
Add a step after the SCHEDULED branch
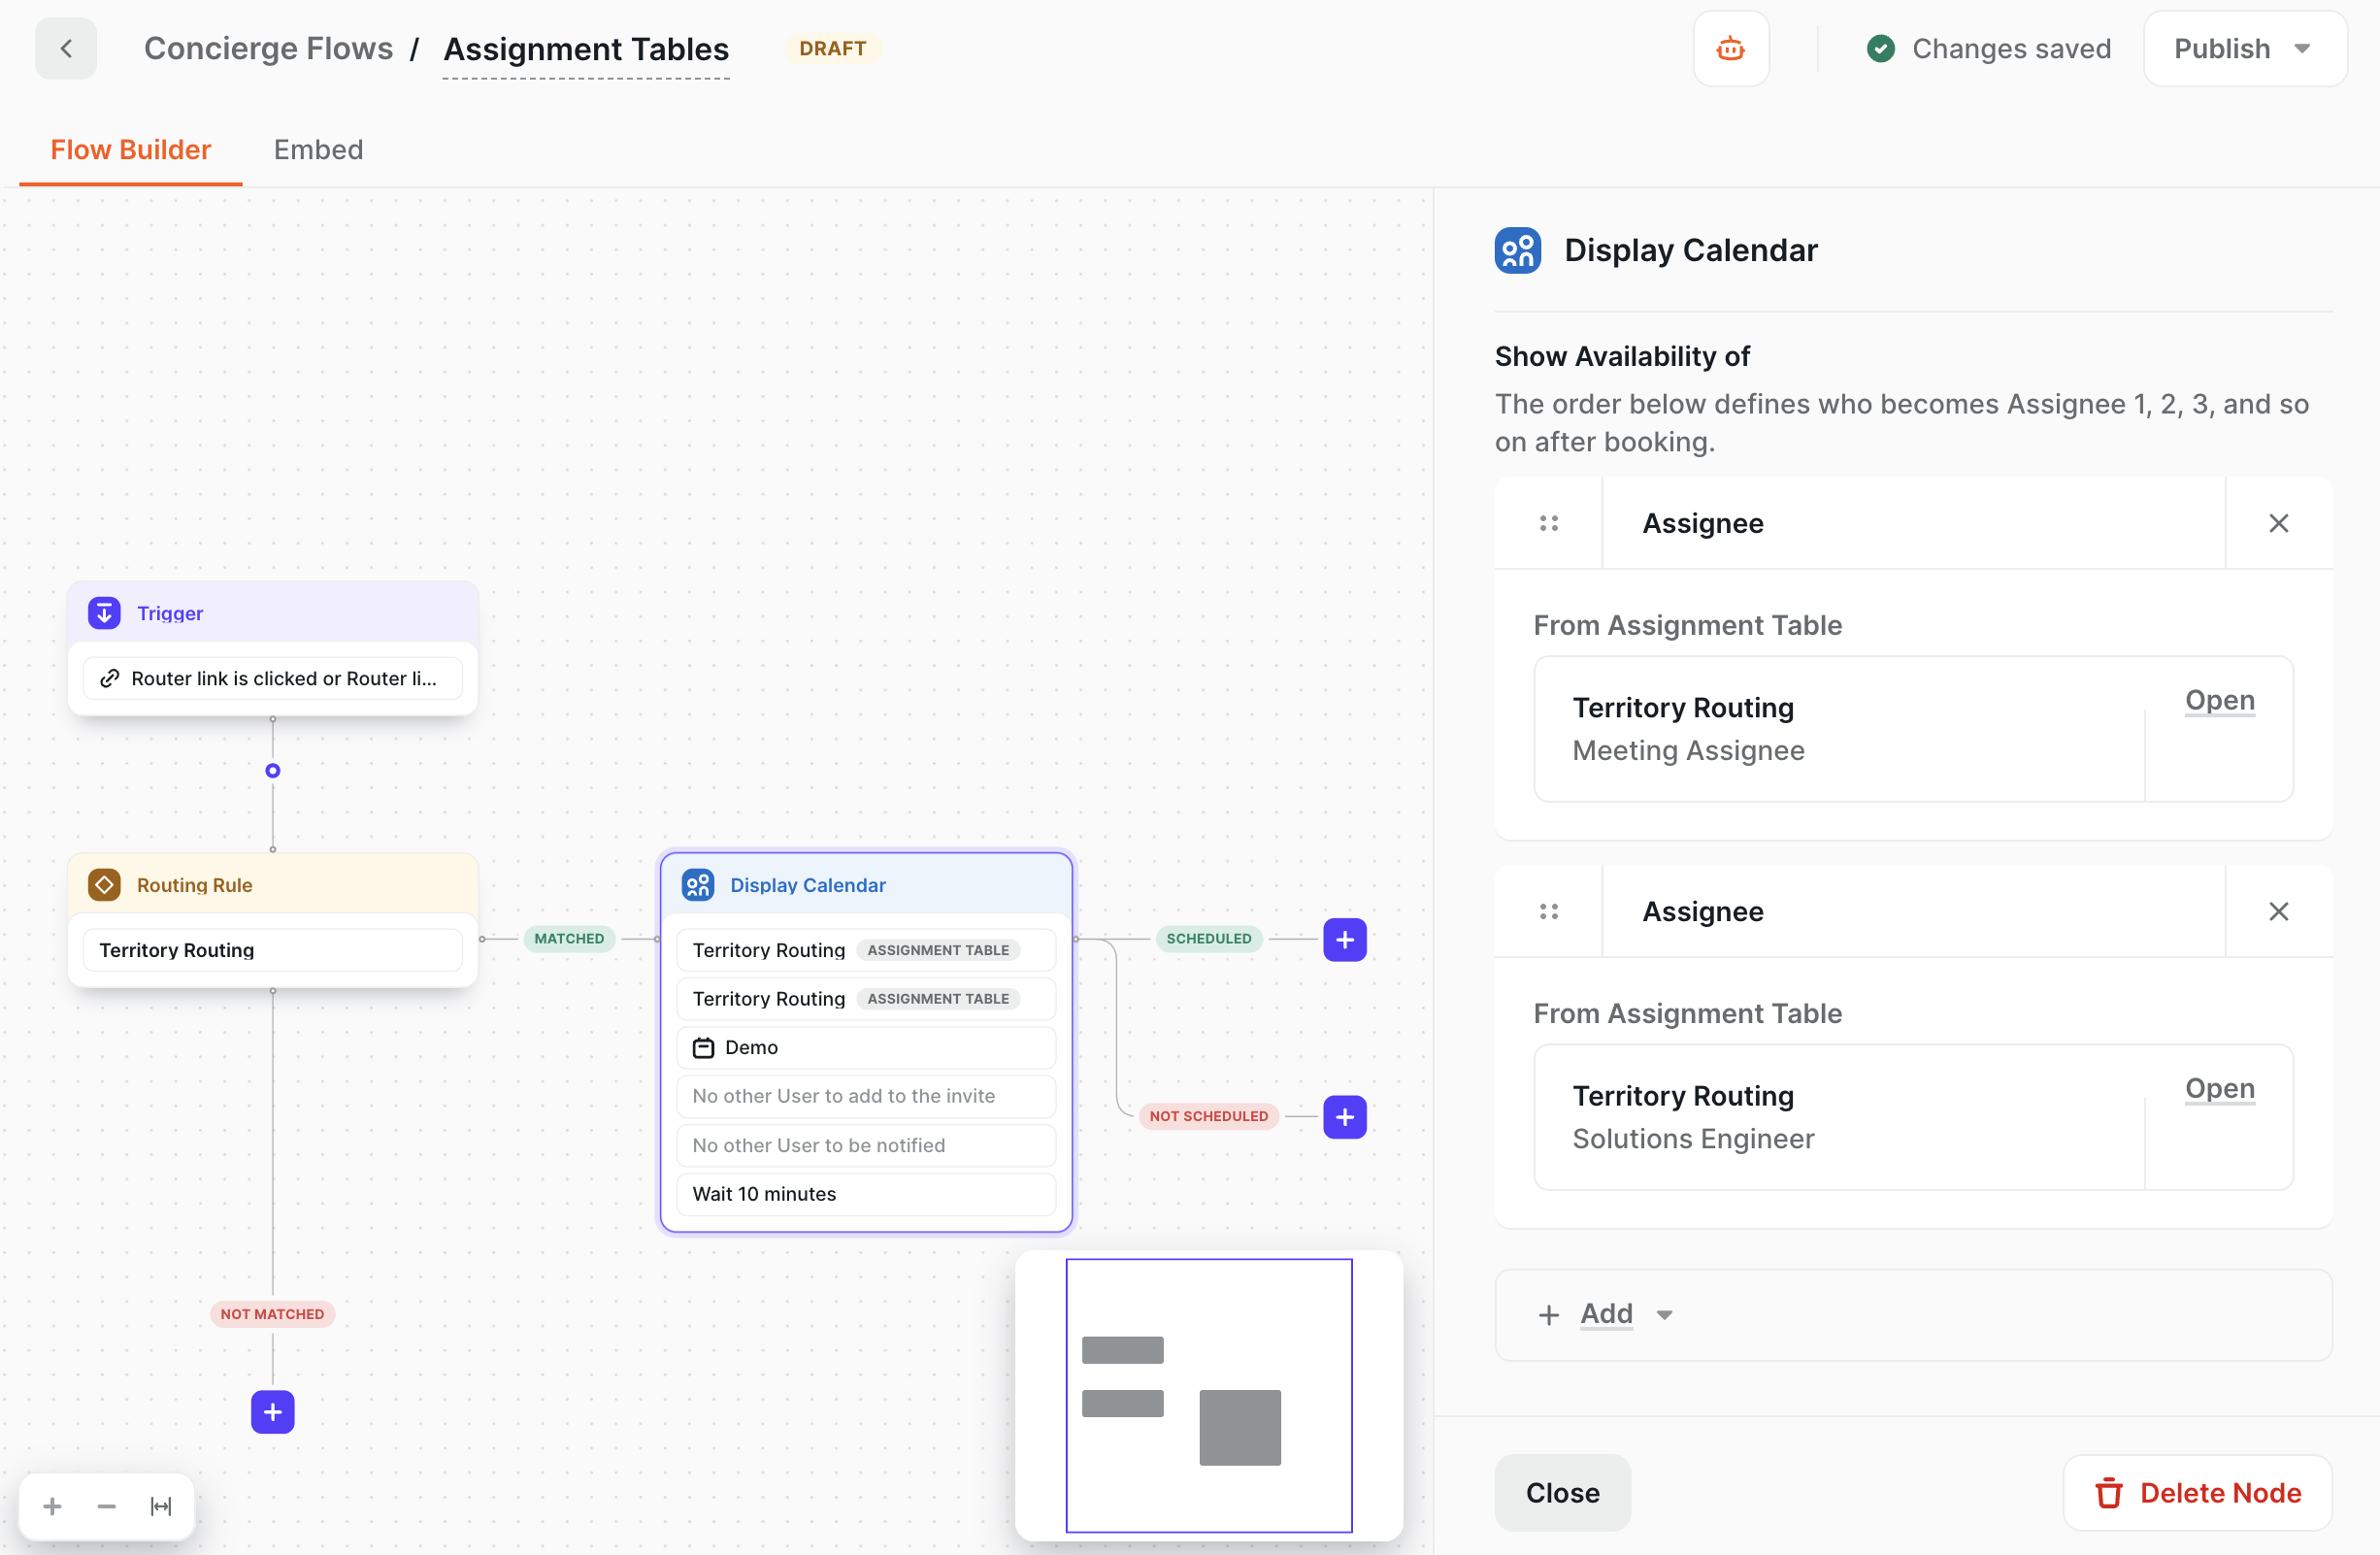[x=1345, y=940]
